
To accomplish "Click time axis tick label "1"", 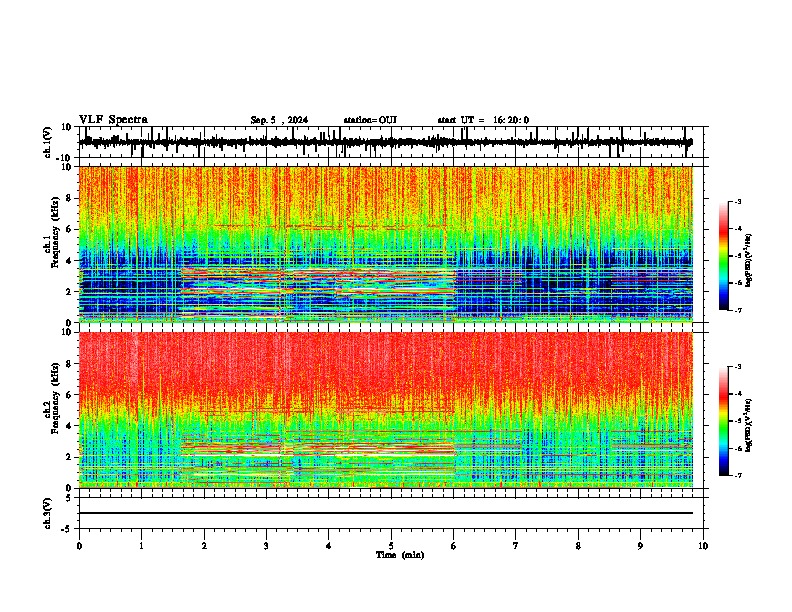I will 141,546.
